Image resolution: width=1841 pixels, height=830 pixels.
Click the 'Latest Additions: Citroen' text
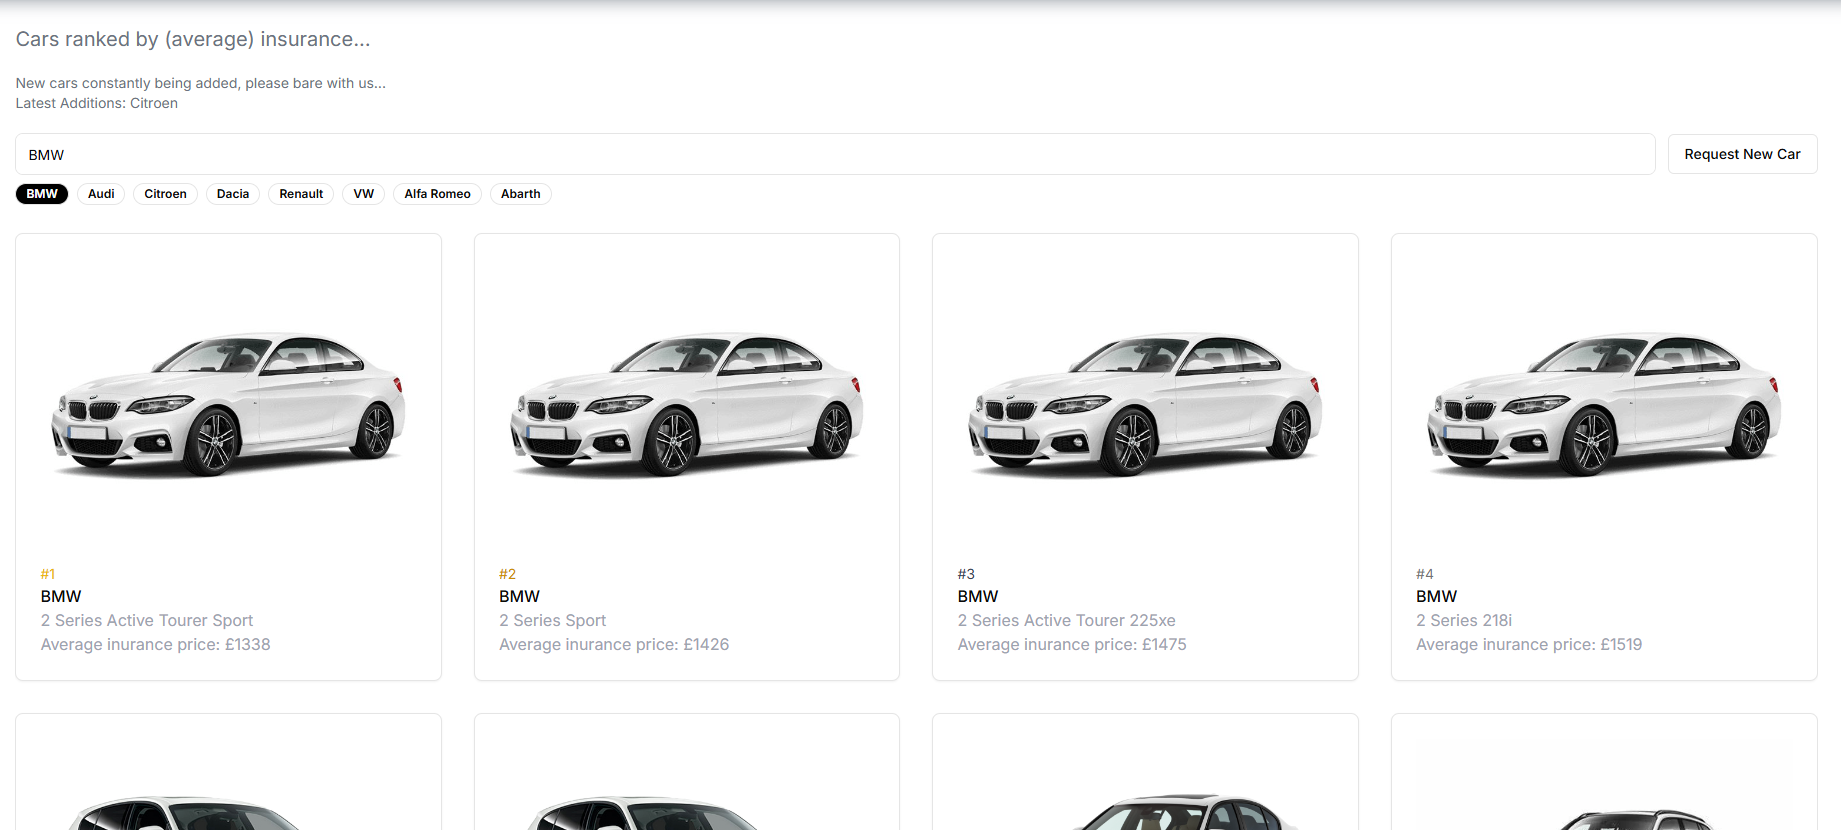(97, 103)
